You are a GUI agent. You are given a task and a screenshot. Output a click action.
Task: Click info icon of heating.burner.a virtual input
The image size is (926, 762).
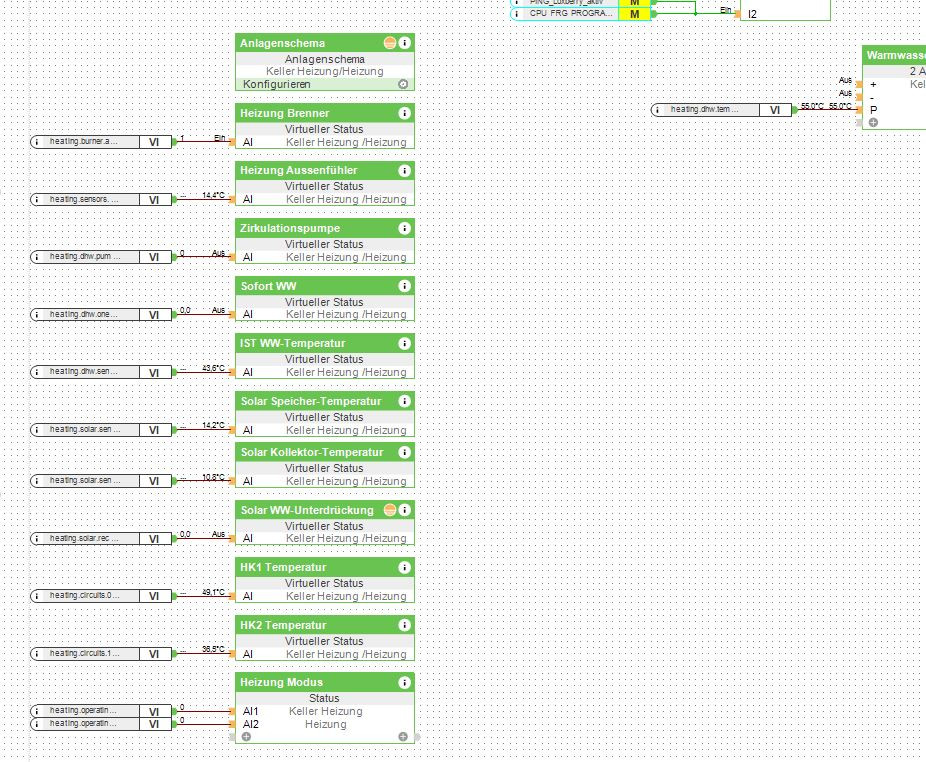pos(37,142)
